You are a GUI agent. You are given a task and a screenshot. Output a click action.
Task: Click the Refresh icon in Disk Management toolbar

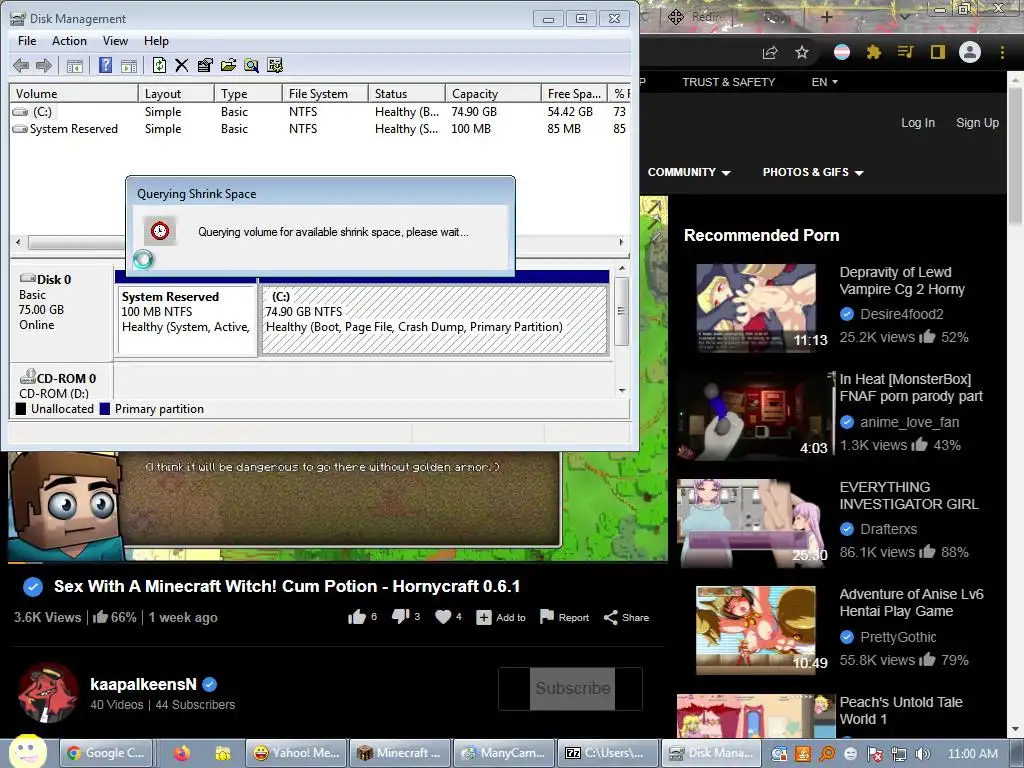pos(159,65)
